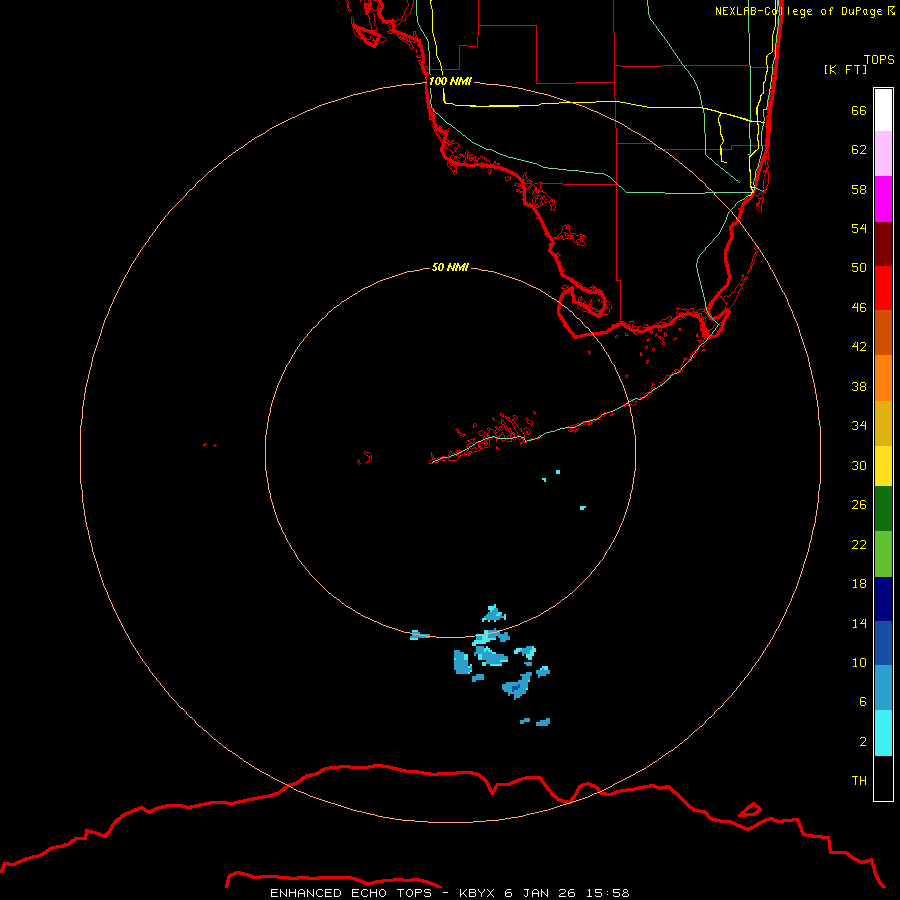Click the "66" scale value
Image resolution: width=900 pixels, height=900 pixels.
859,110
